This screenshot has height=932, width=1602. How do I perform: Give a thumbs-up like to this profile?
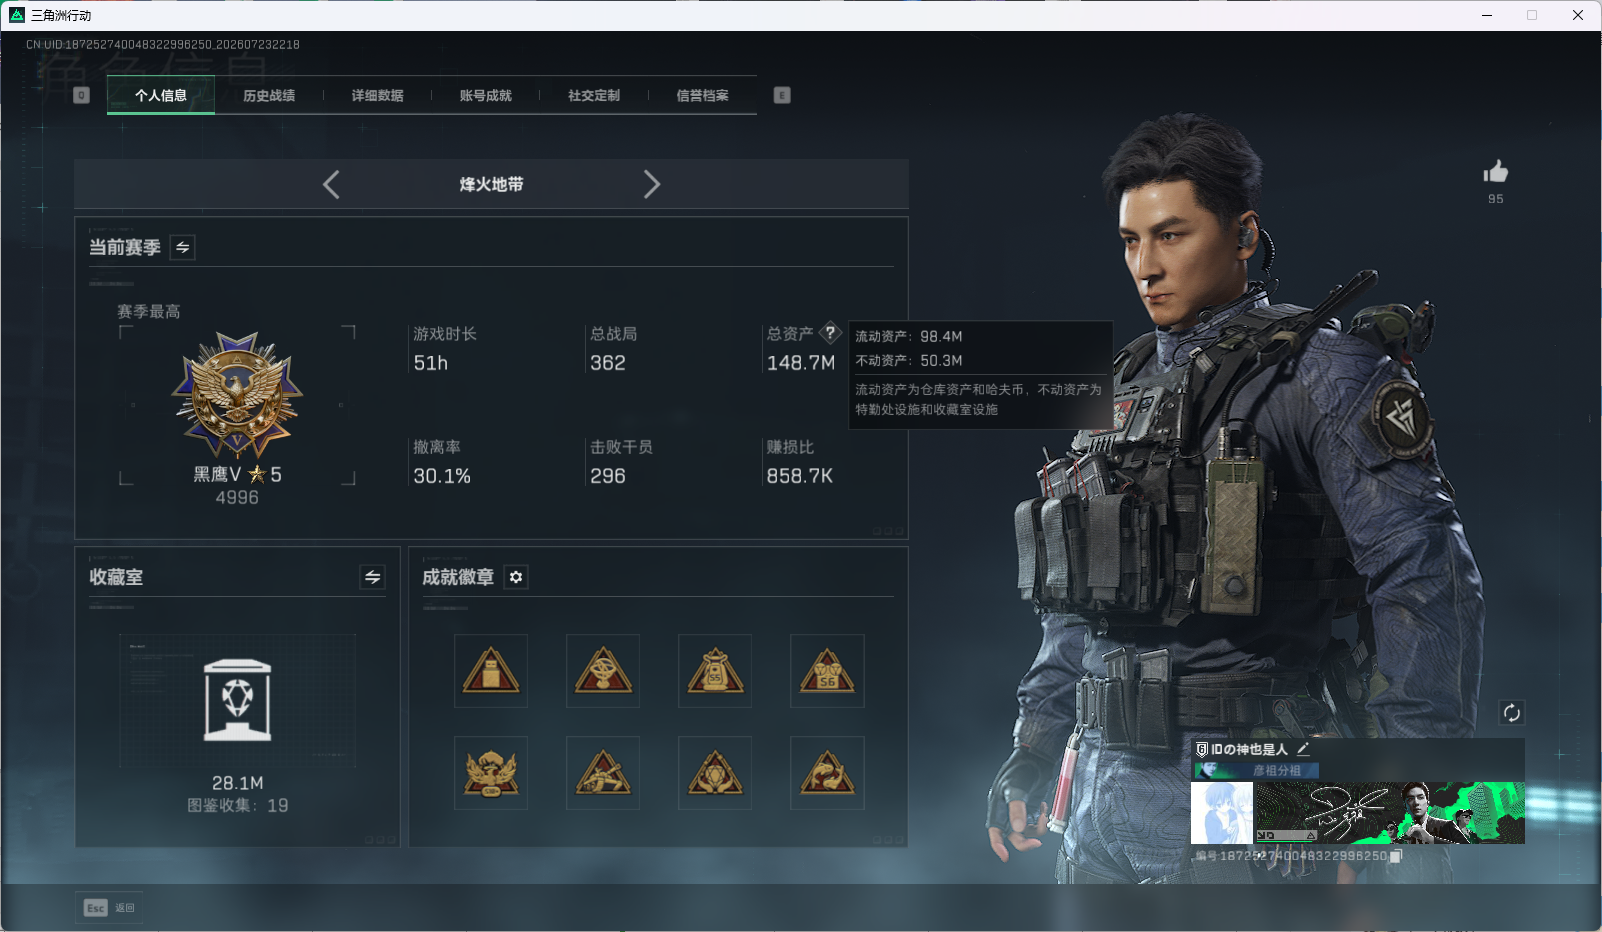pyautogui.click(x=1496, y=172)
